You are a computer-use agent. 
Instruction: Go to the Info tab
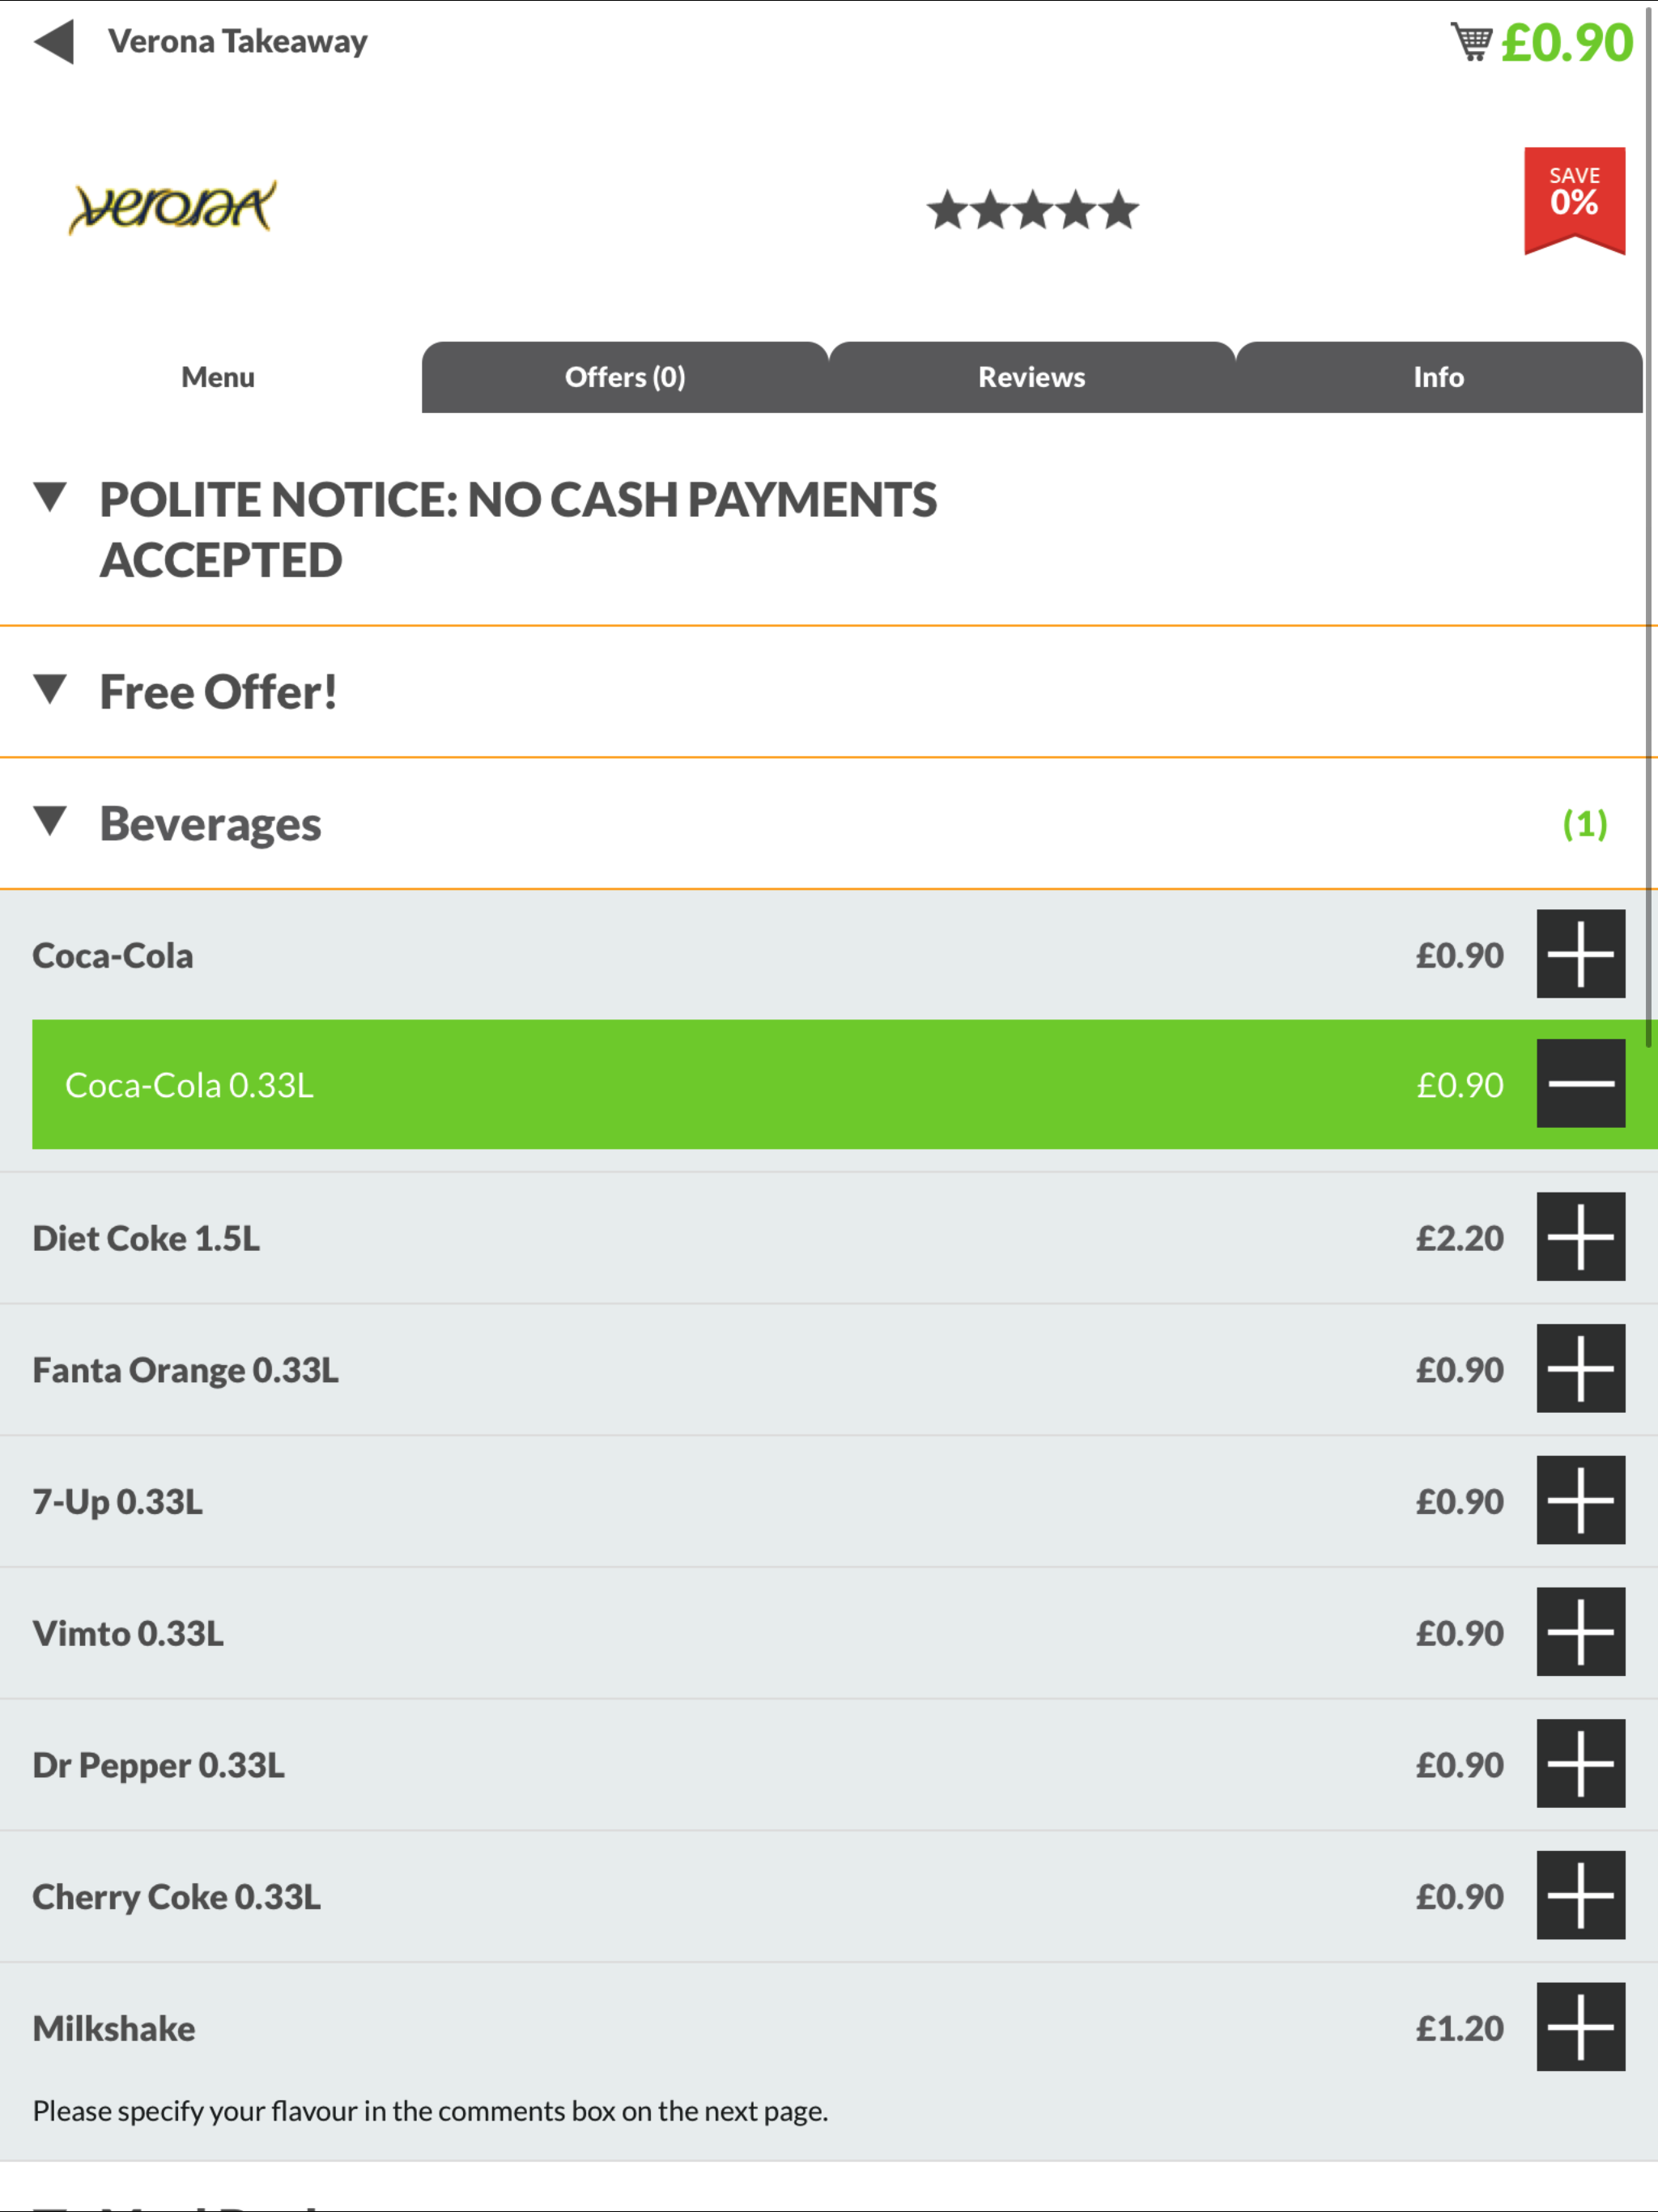tap(1438, 378)
